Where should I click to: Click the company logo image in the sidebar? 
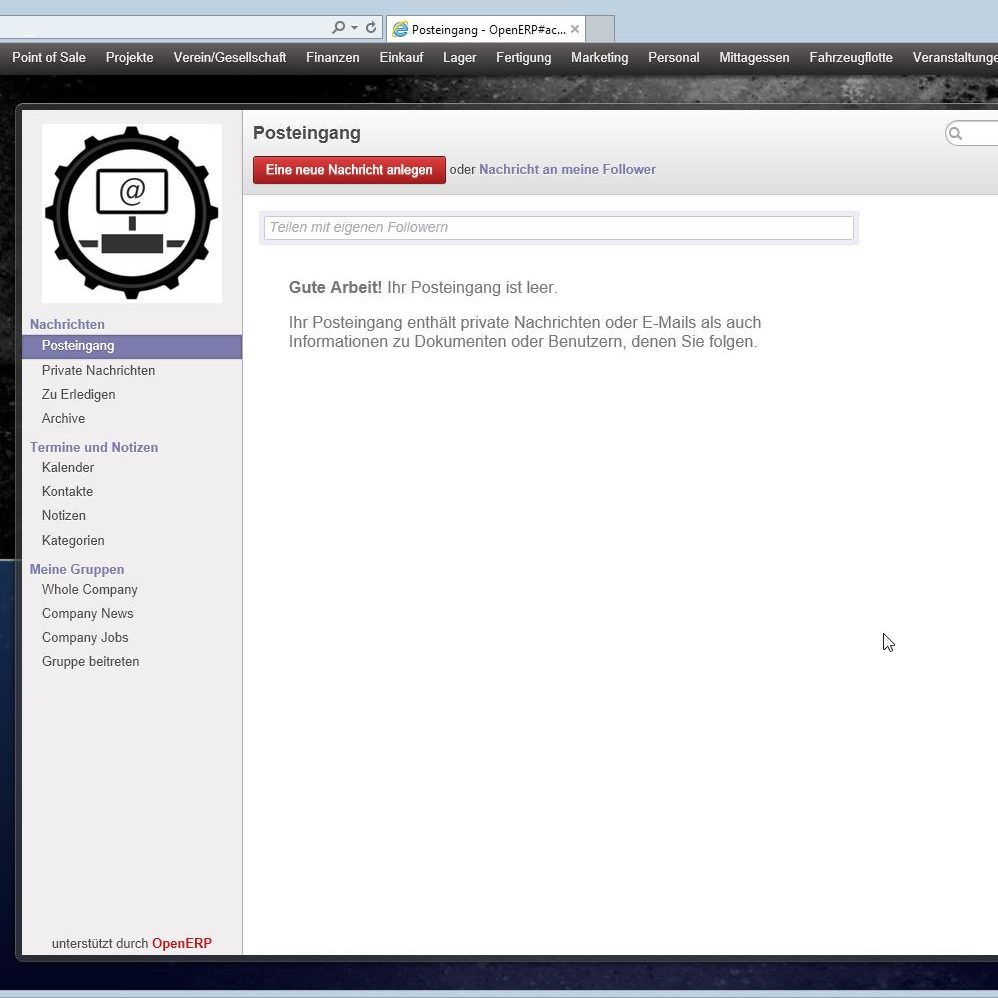pos(132,213)
